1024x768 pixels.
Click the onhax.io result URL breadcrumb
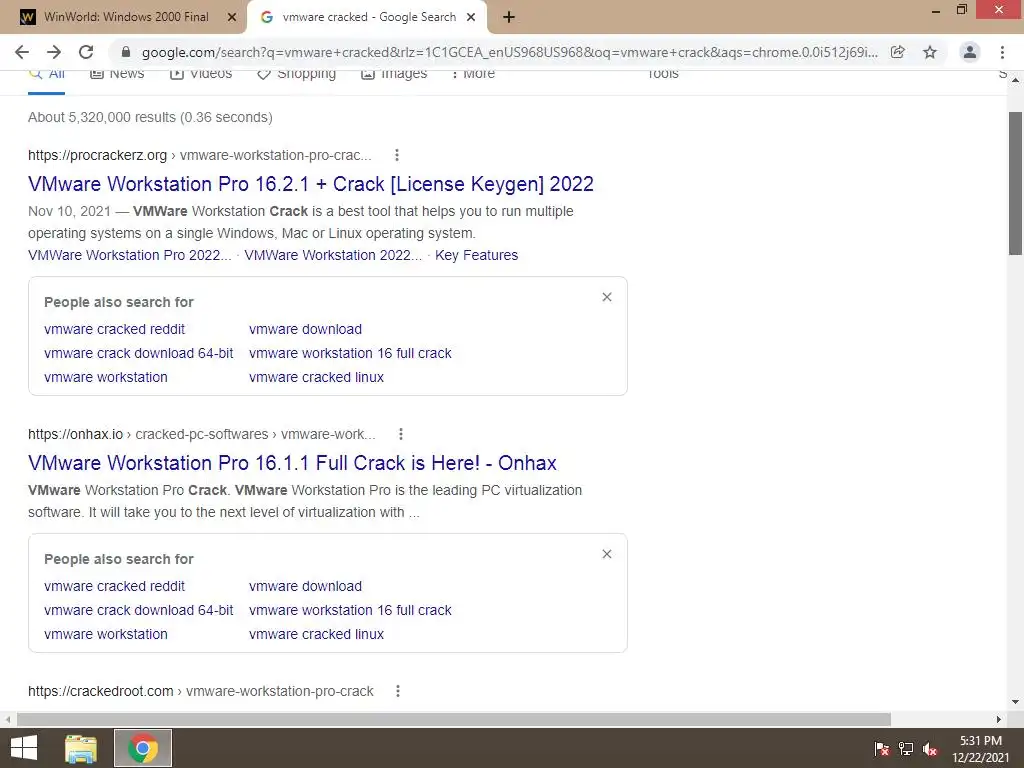[x=202, y=434]
